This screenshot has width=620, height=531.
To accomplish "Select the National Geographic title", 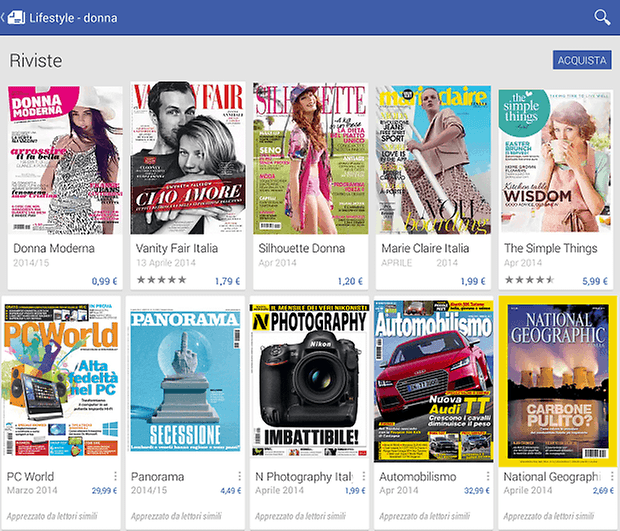I will (x=552, y=477).
